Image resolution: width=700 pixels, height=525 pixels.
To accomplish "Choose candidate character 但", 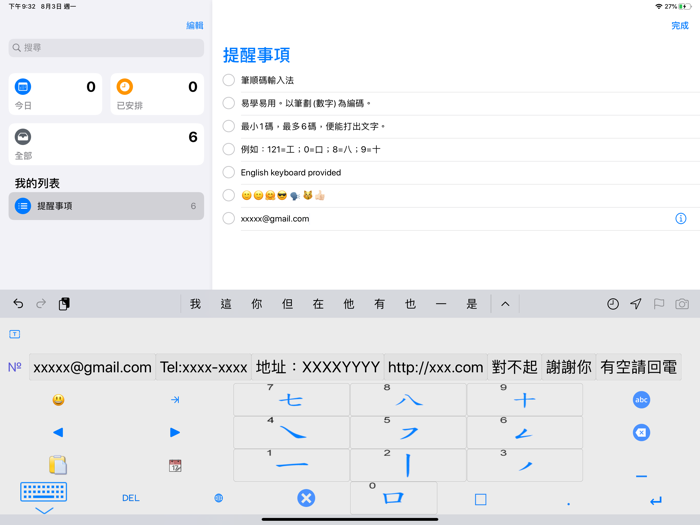I will point(288,304).
